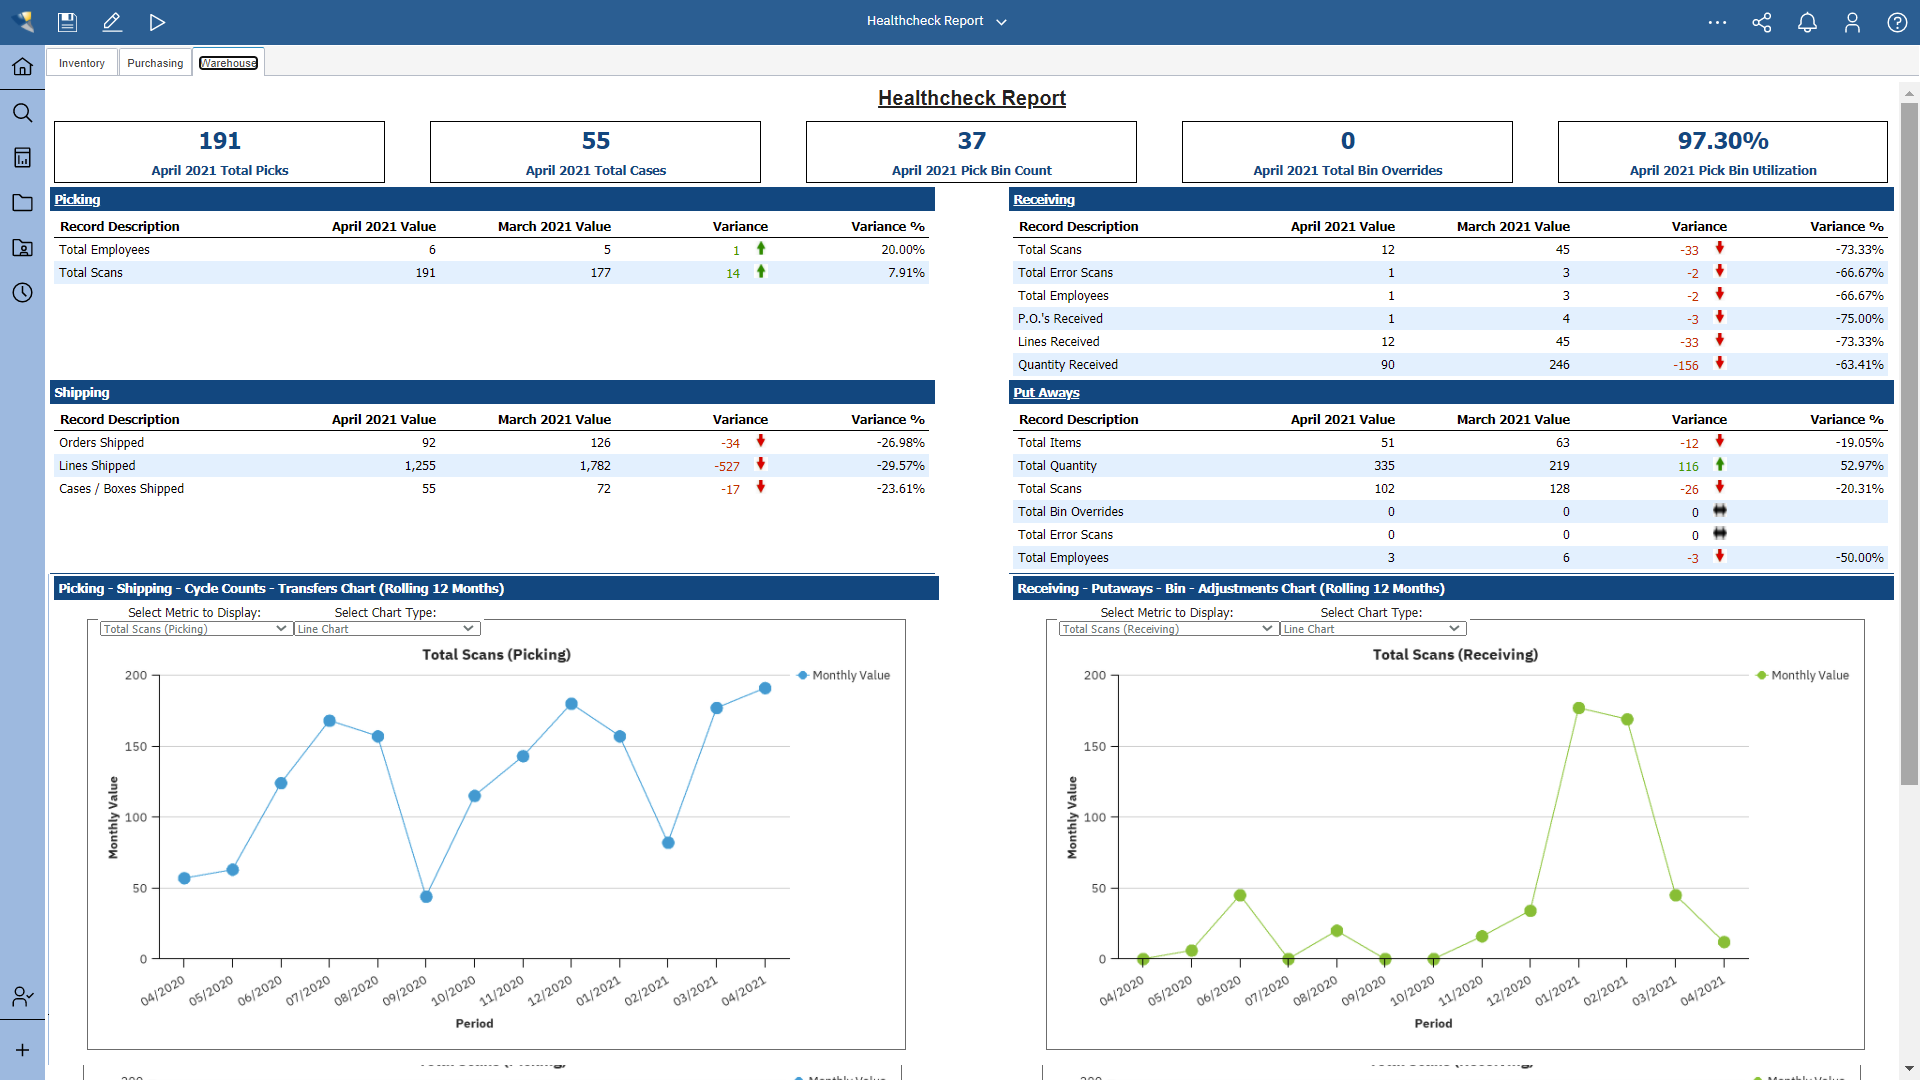Open the History clock icon in sidebar
The image size is (1920, 1080).
point(22,292)
